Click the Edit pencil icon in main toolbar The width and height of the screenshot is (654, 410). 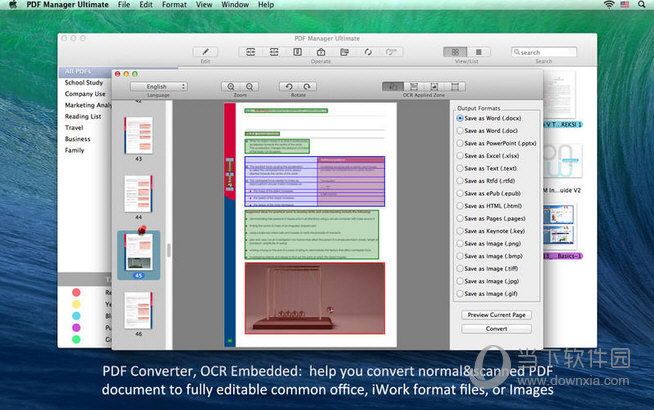(205, 52)
